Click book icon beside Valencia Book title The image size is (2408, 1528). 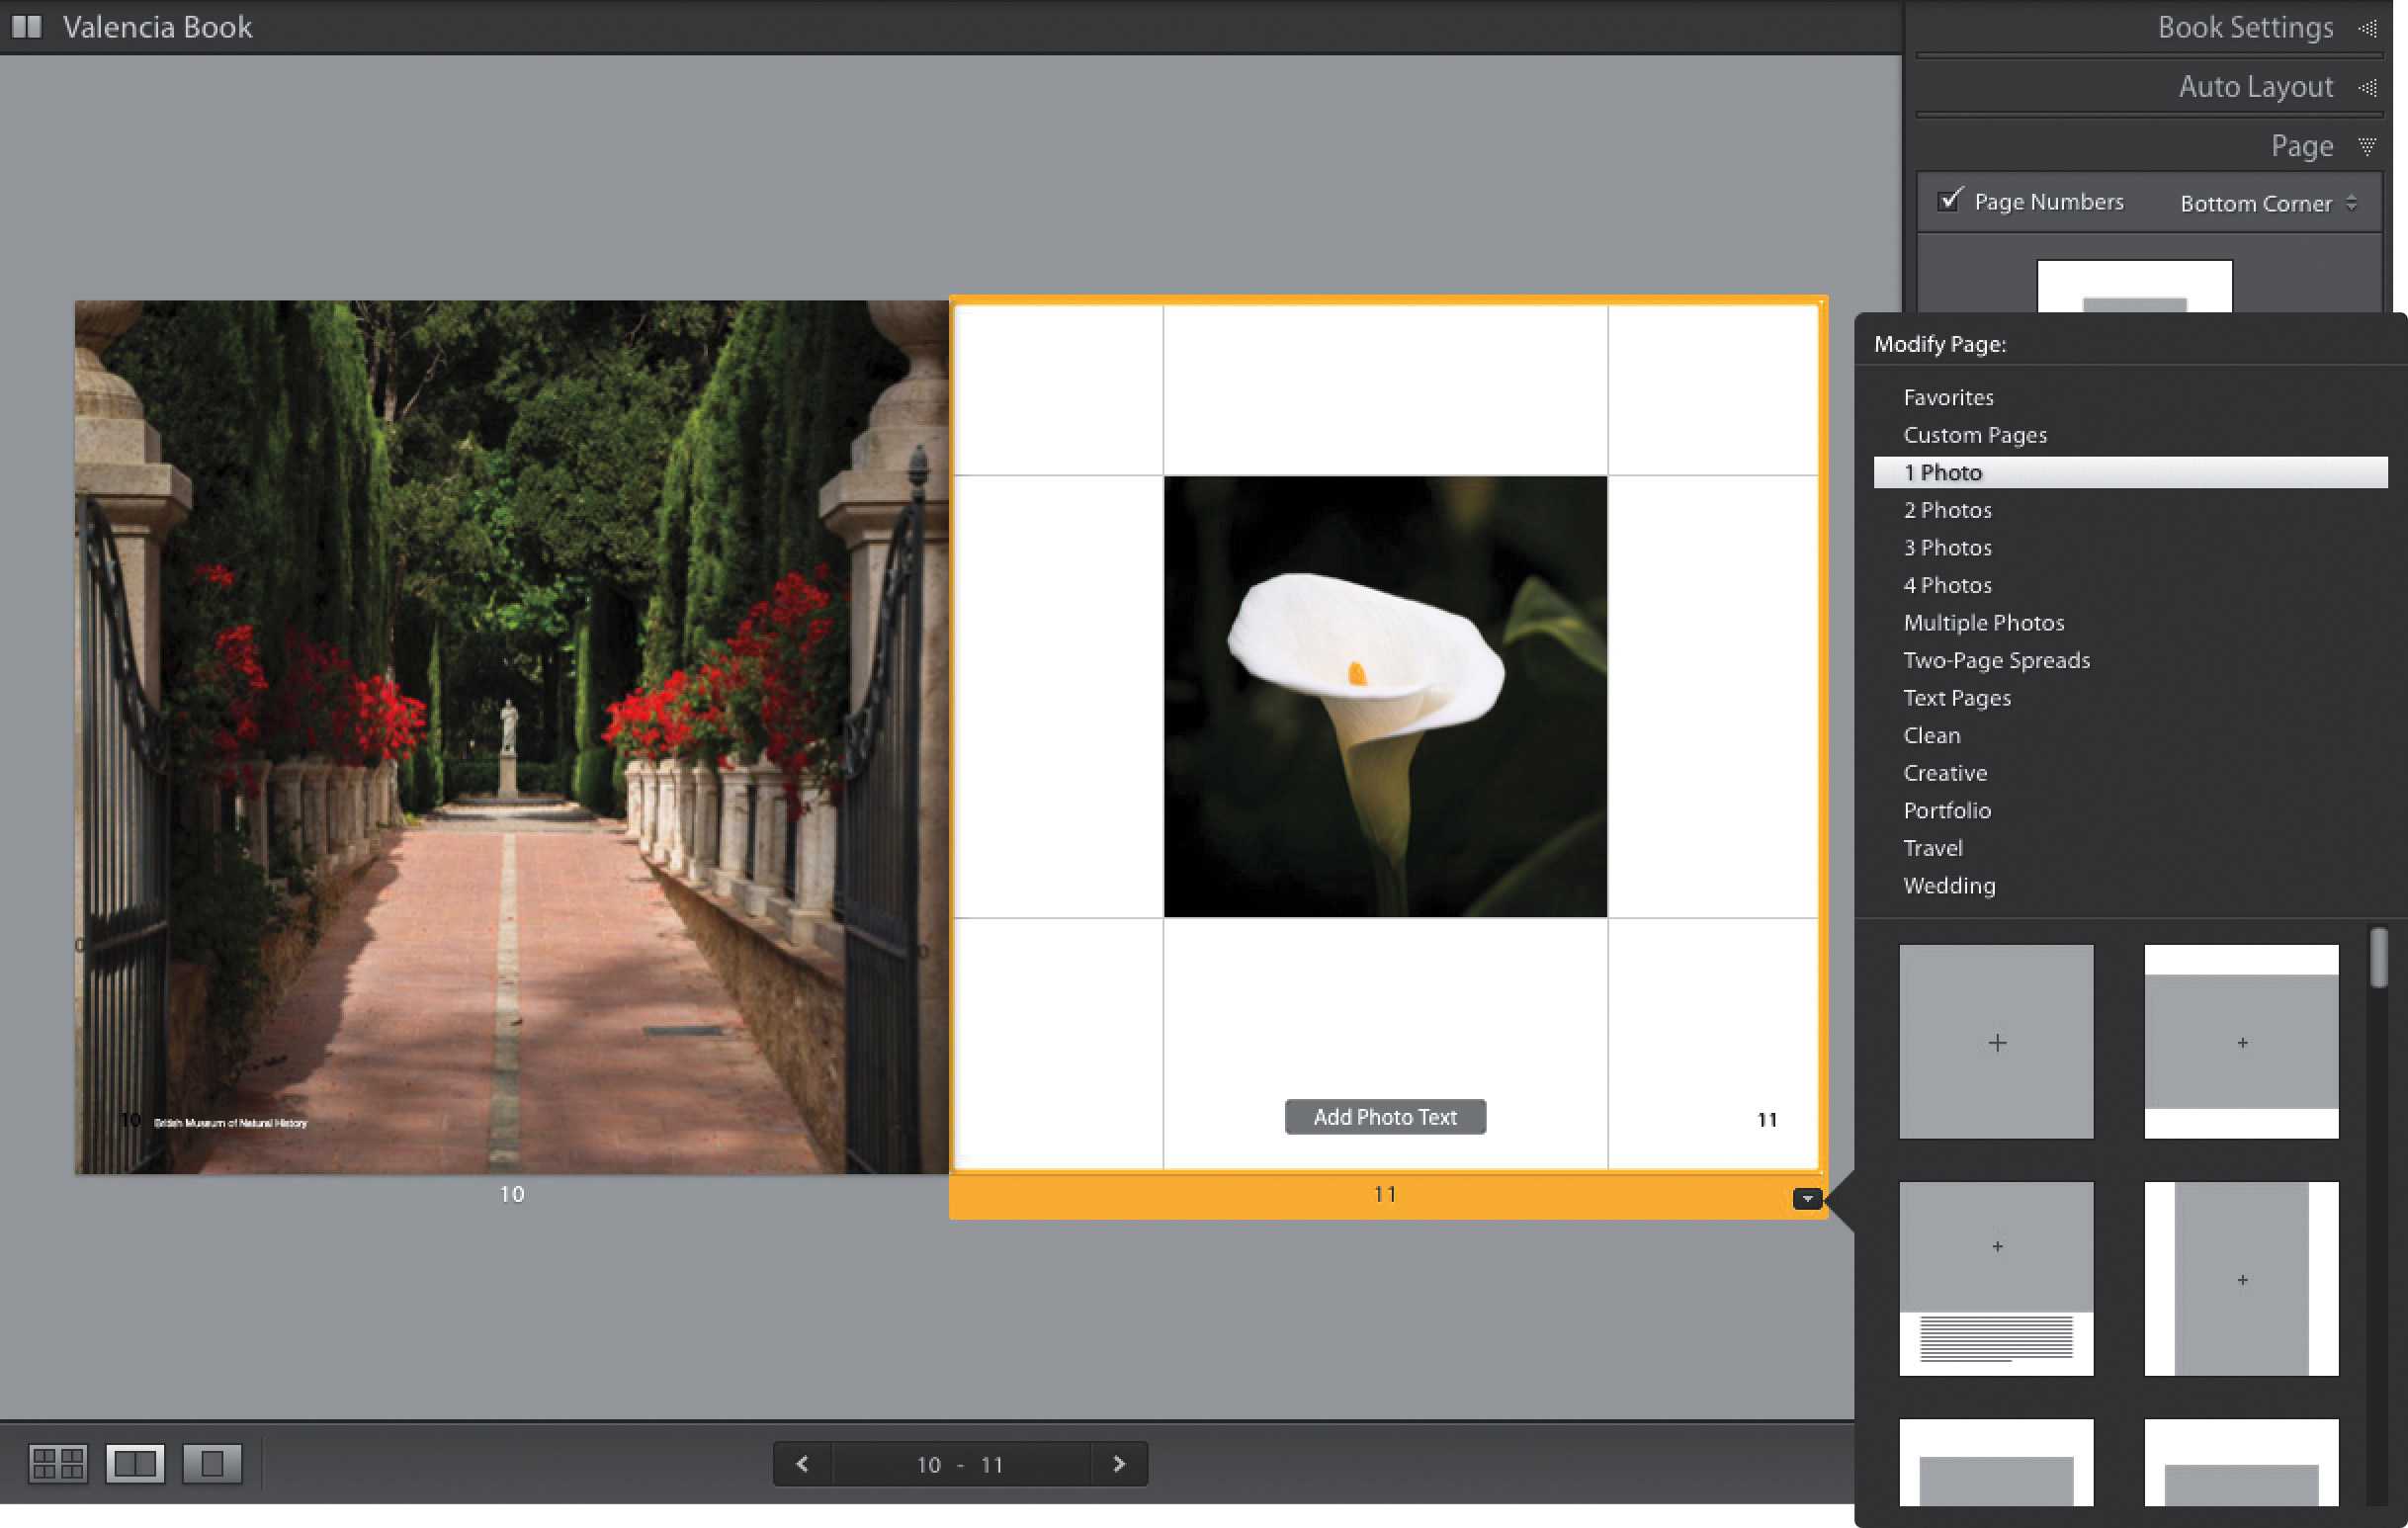click(27, 27)
